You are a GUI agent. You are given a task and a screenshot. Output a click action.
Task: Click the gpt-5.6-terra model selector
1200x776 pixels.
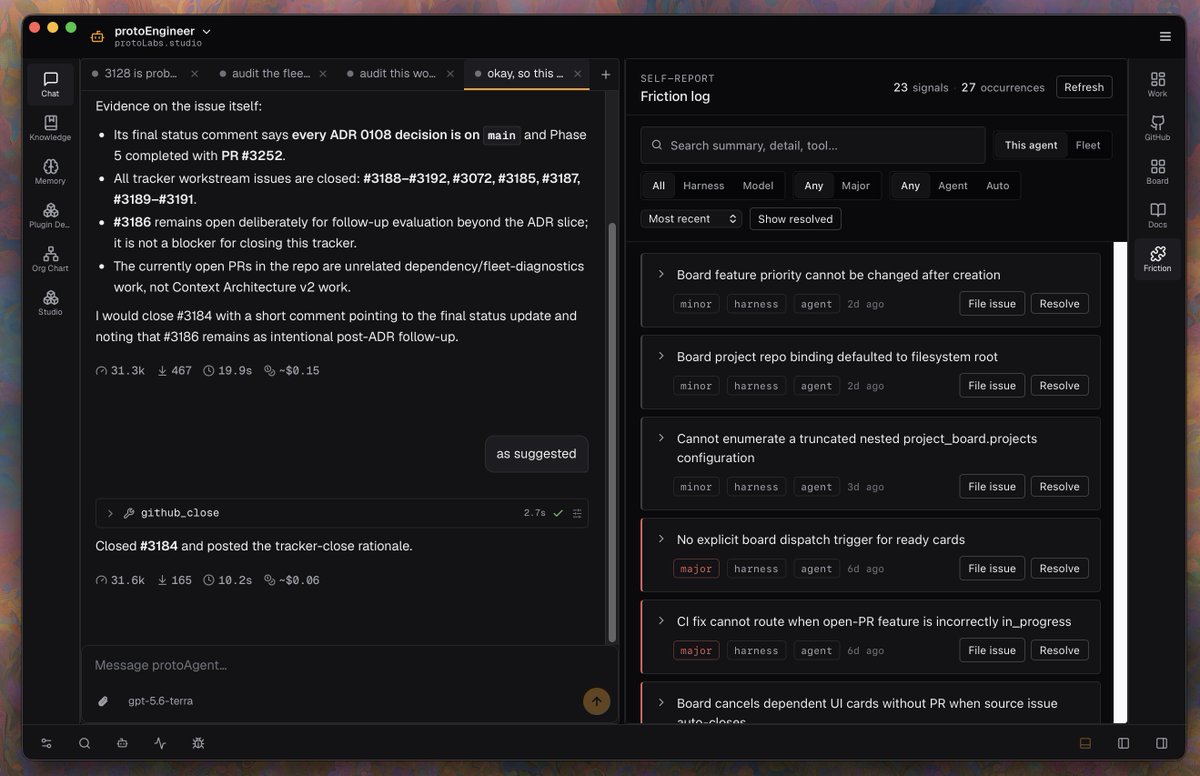(160, 701)
